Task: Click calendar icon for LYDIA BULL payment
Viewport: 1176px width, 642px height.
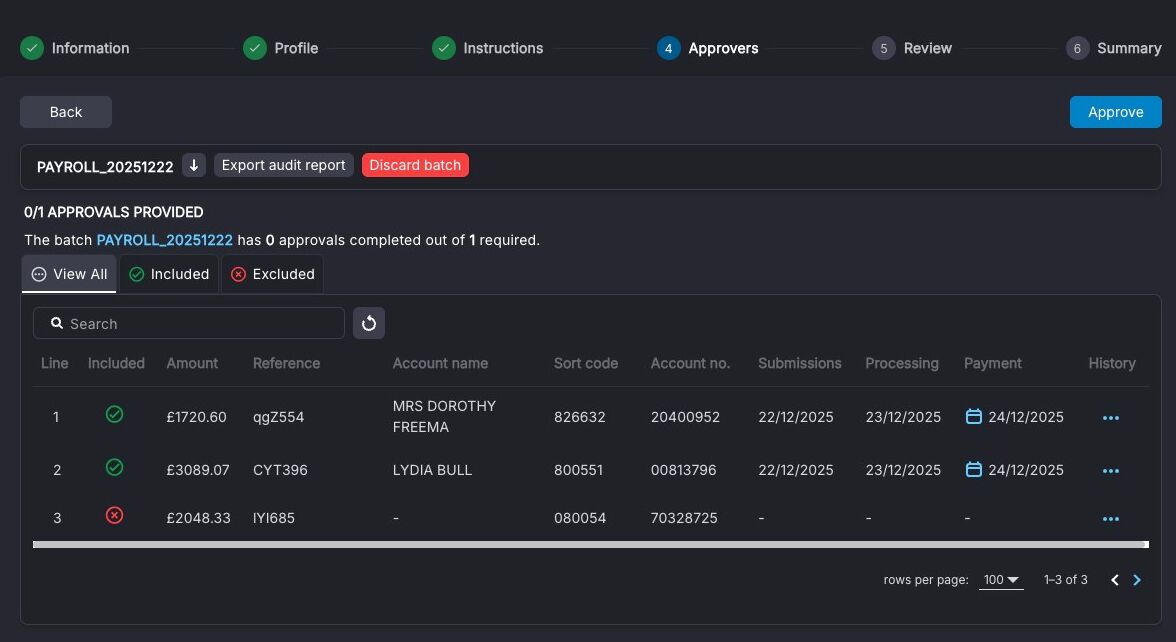Action: pos(974,470)
